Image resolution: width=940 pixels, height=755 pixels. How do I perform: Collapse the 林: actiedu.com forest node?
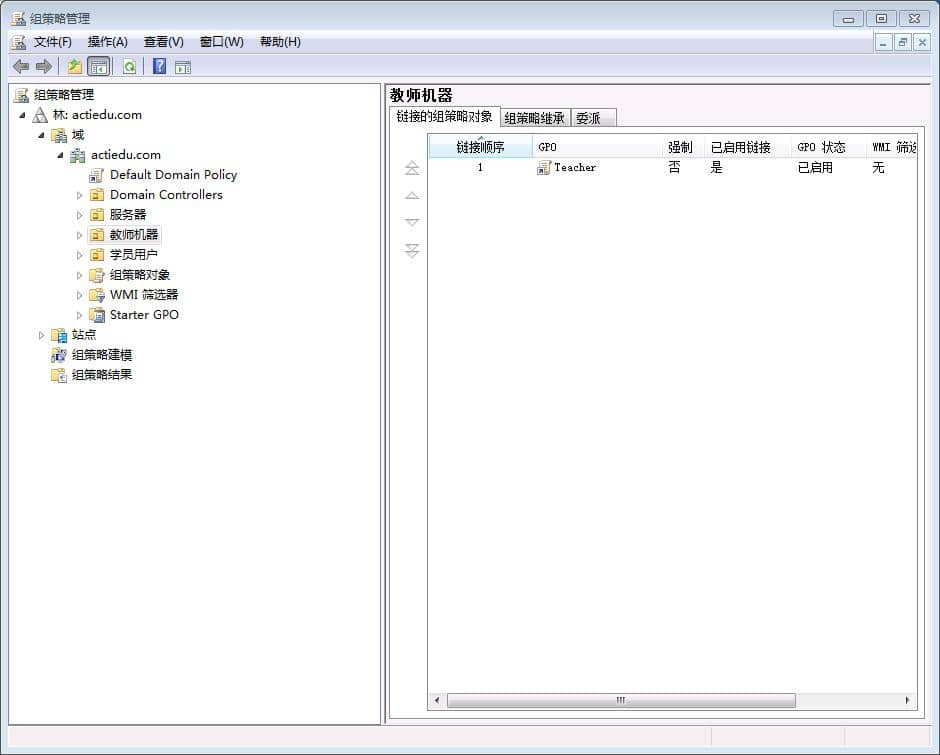pyautogui.click(x=22, y=115)
